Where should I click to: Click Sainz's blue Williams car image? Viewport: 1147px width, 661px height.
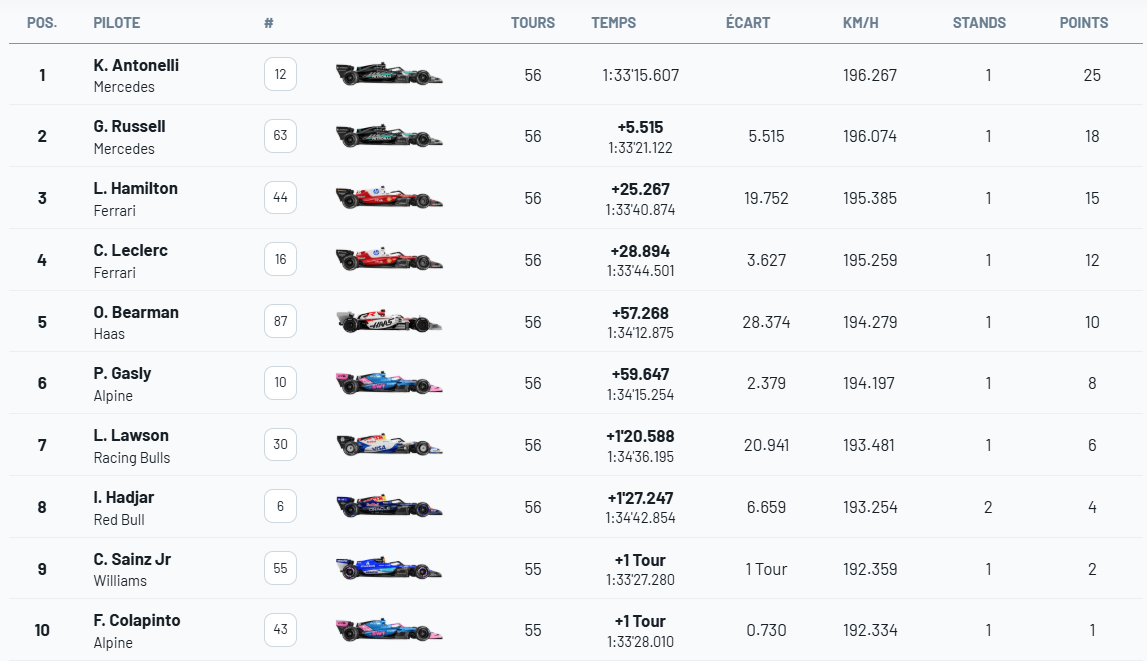(x=389, y=569)
